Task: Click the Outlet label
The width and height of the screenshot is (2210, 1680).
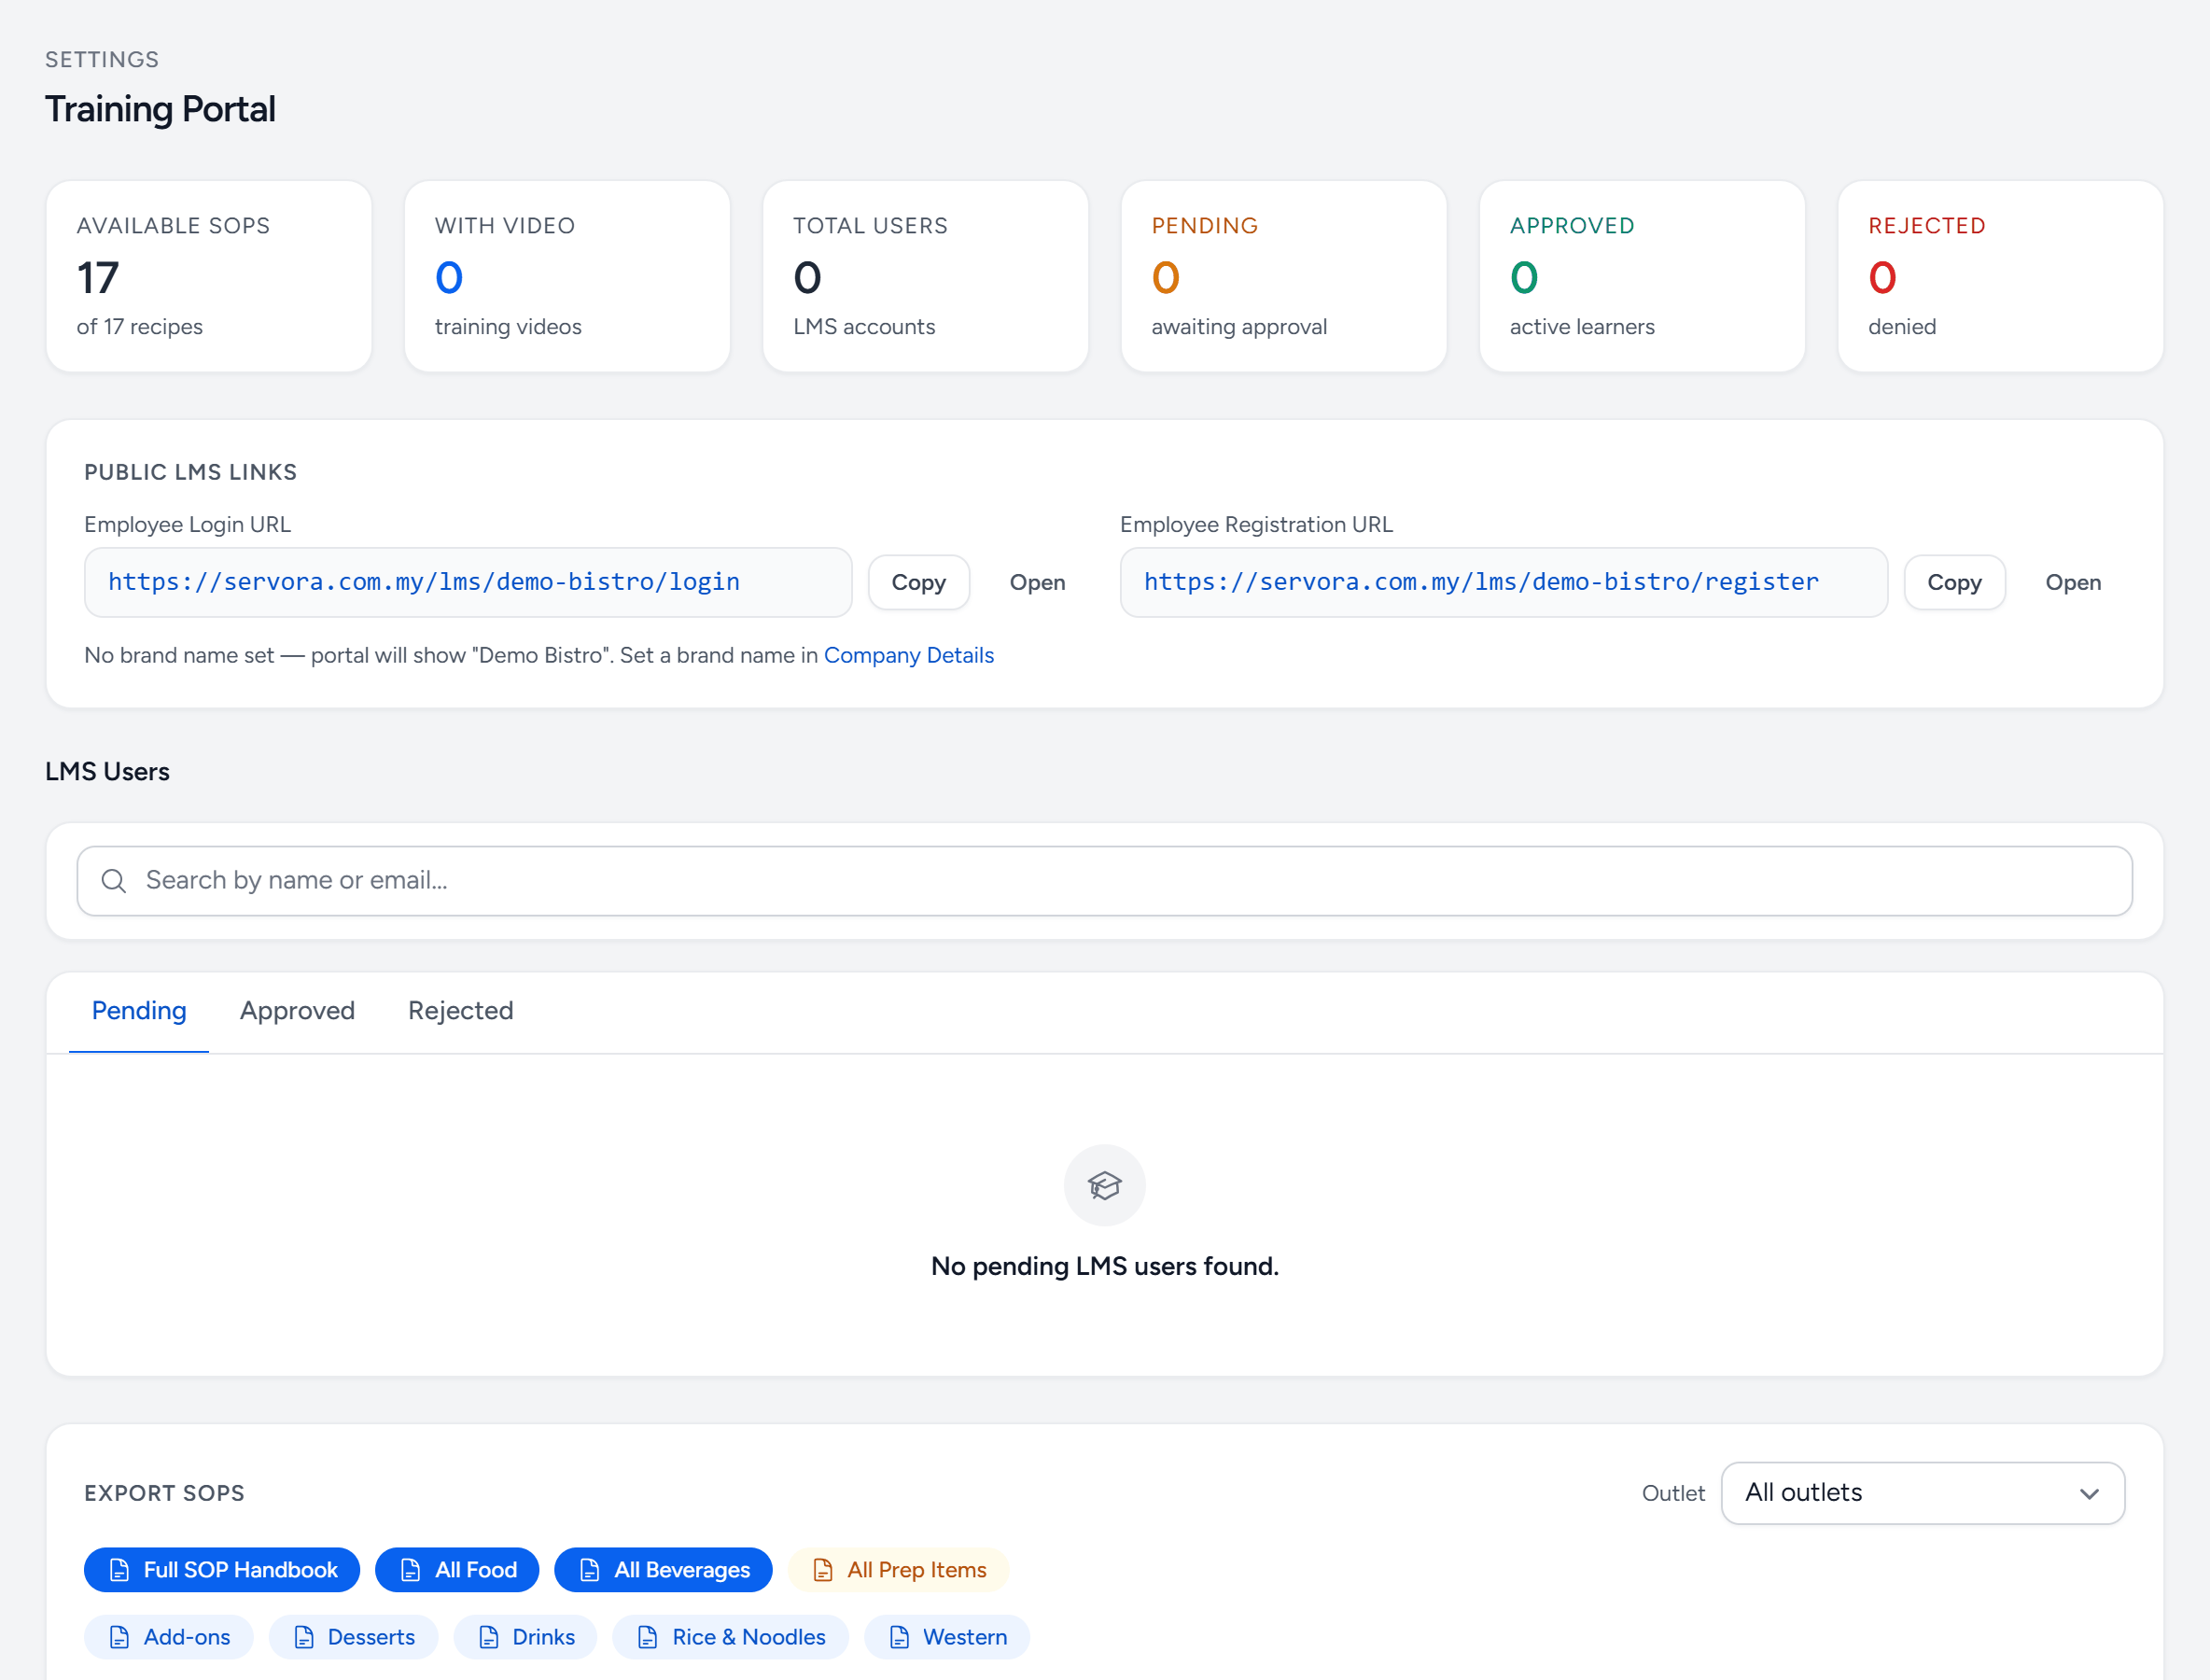Action: tap(1673, 1493)
